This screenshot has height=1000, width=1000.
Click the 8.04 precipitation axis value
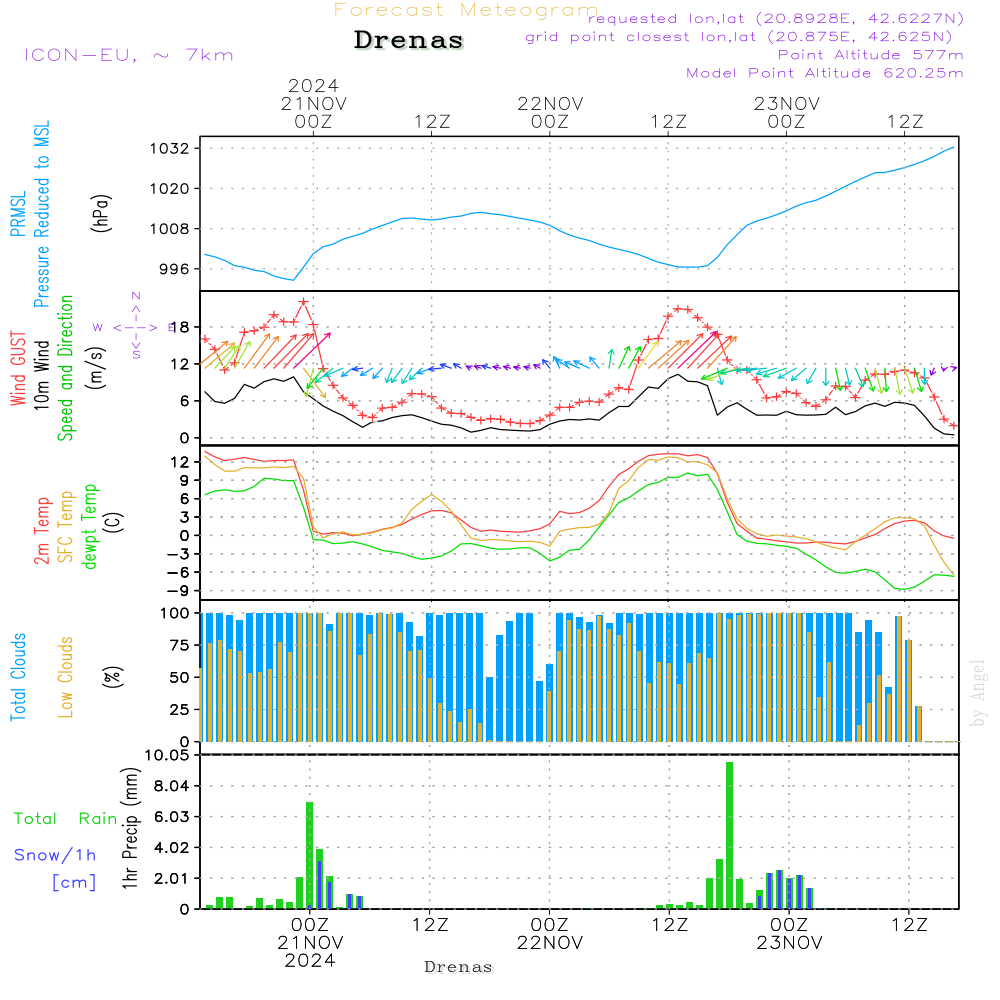pos(172,786)
